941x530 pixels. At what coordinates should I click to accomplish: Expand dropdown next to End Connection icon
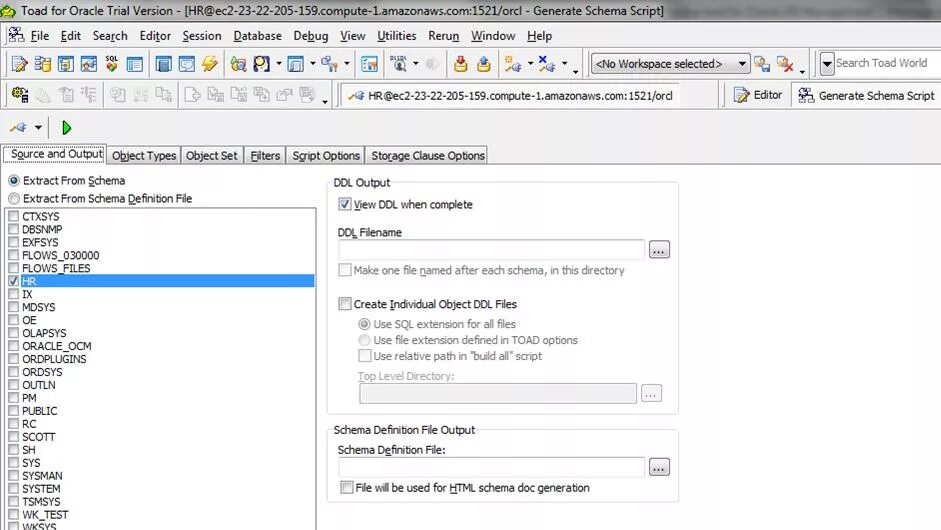click(x=564, y=63)
